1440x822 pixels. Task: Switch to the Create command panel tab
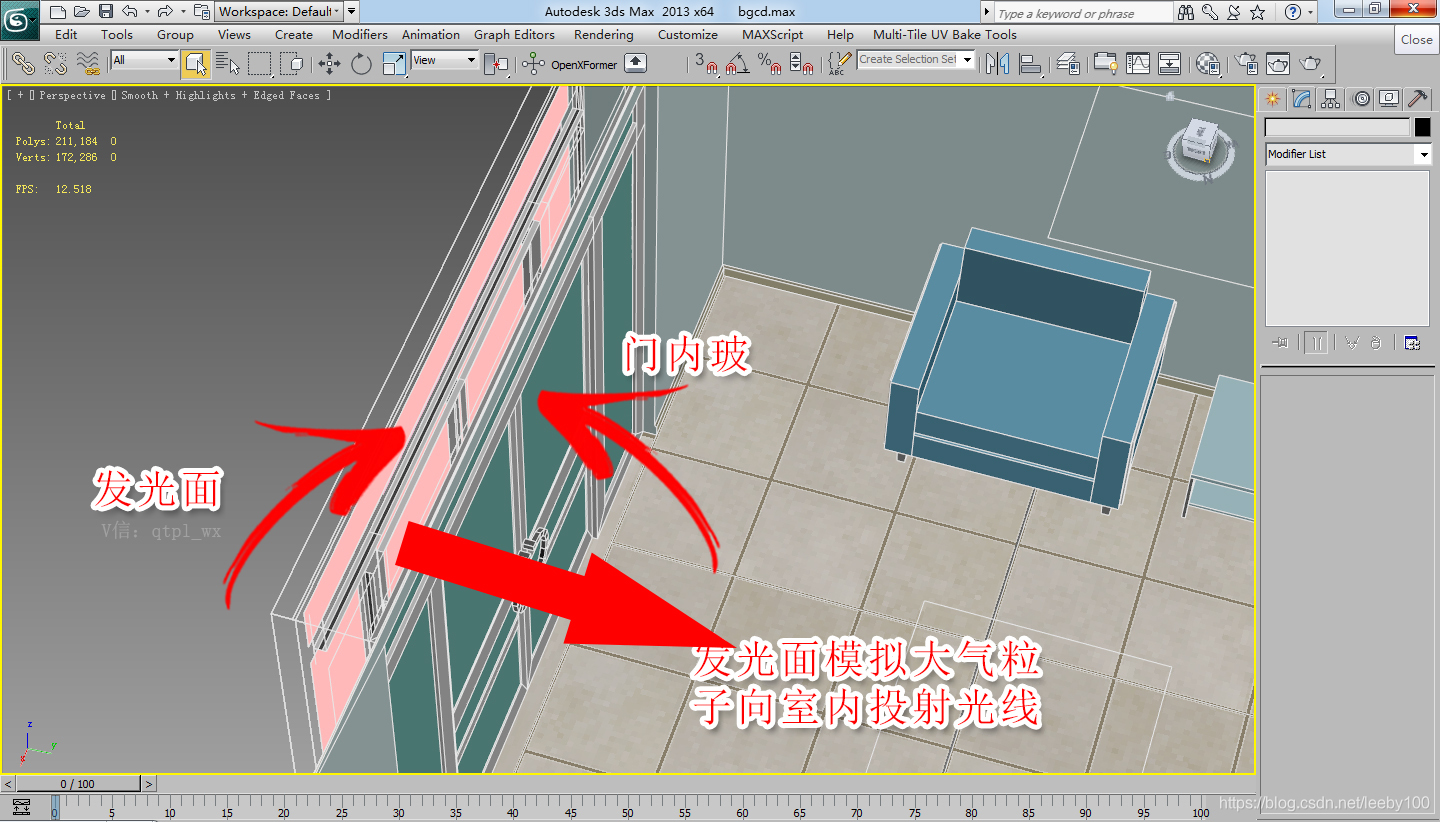1272,98
